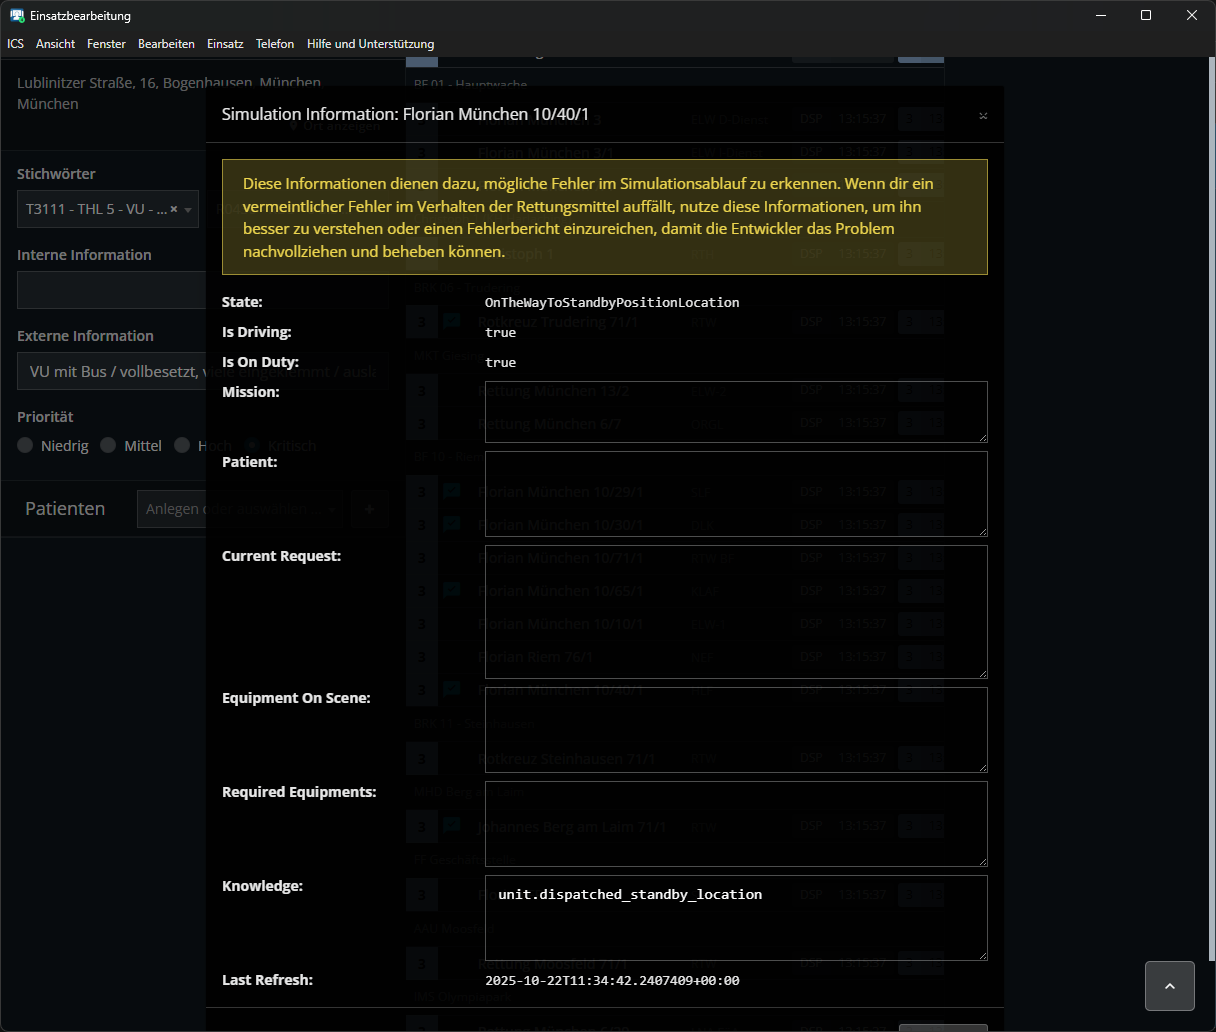Click inside the Equipment On Scene box
Viewport: 1216px width, 1032px height.
click(735, 729)
